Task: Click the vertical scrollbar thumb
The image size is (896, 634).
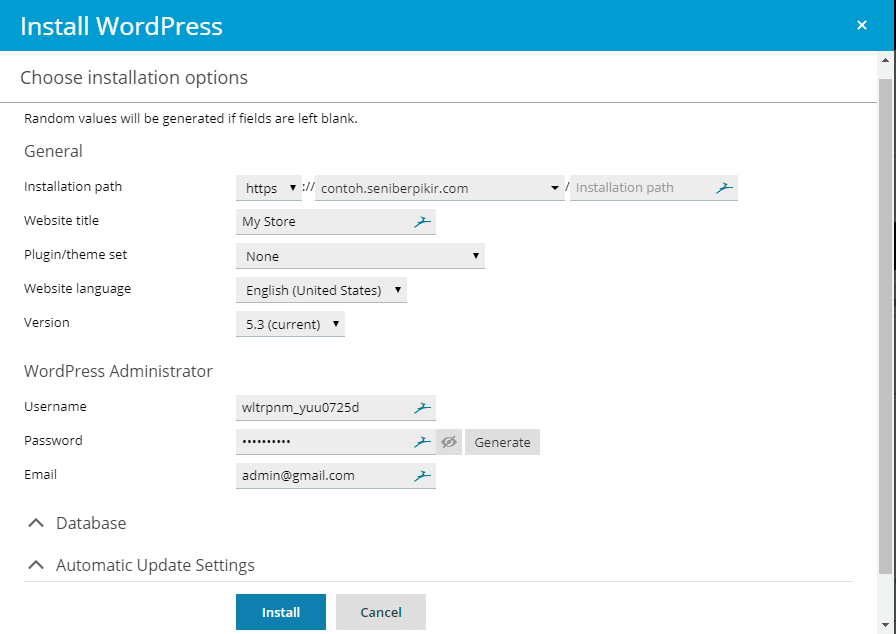Action: tap(886, 326)
